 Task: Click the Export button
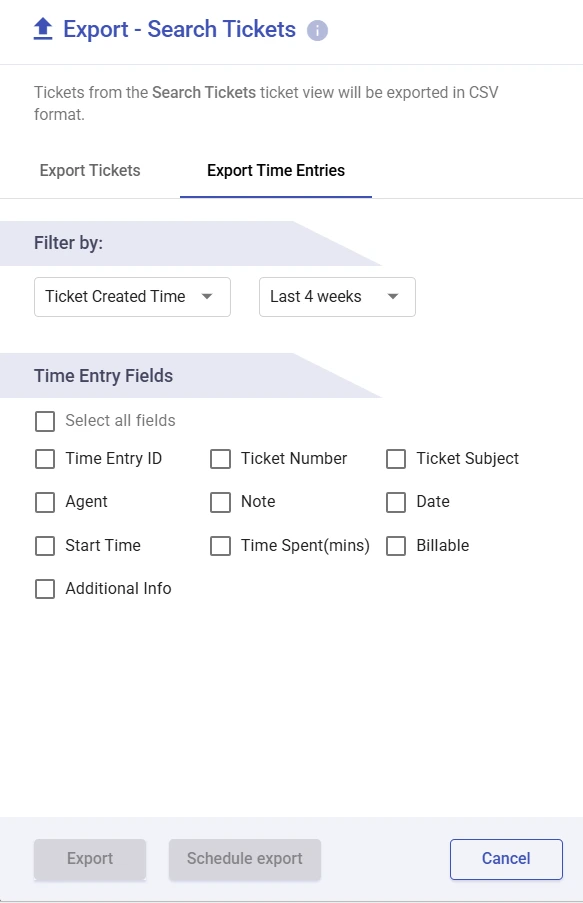89,858
